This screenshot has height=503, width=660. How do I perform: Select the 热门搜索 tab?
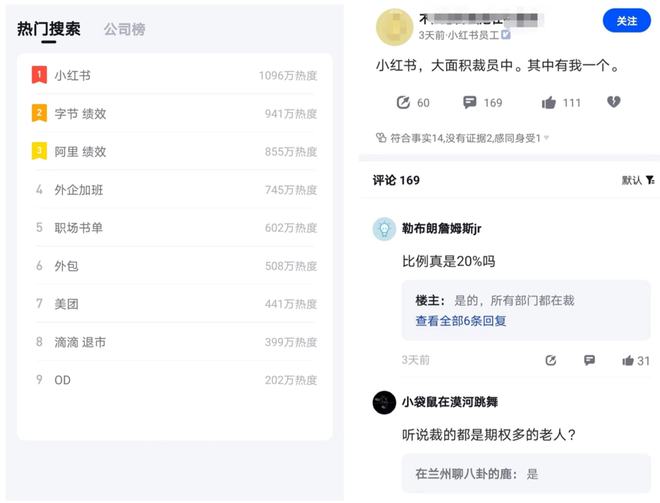[48, 29]
